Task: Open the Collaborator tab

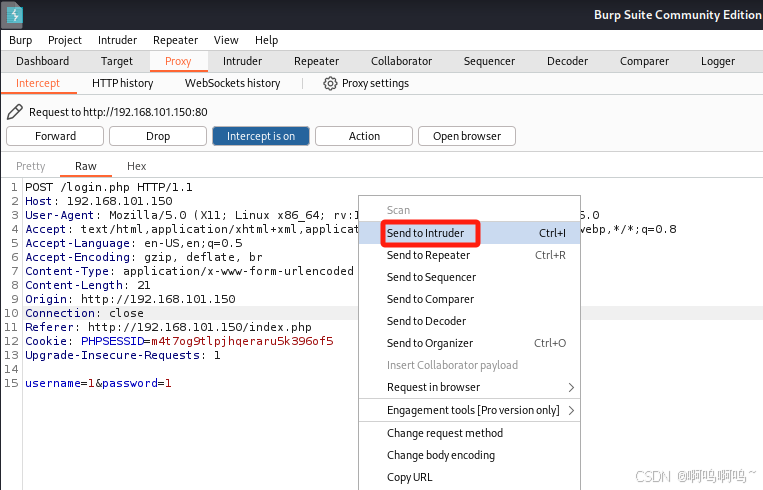Action: pyautogui.click(x=401, y=61)
